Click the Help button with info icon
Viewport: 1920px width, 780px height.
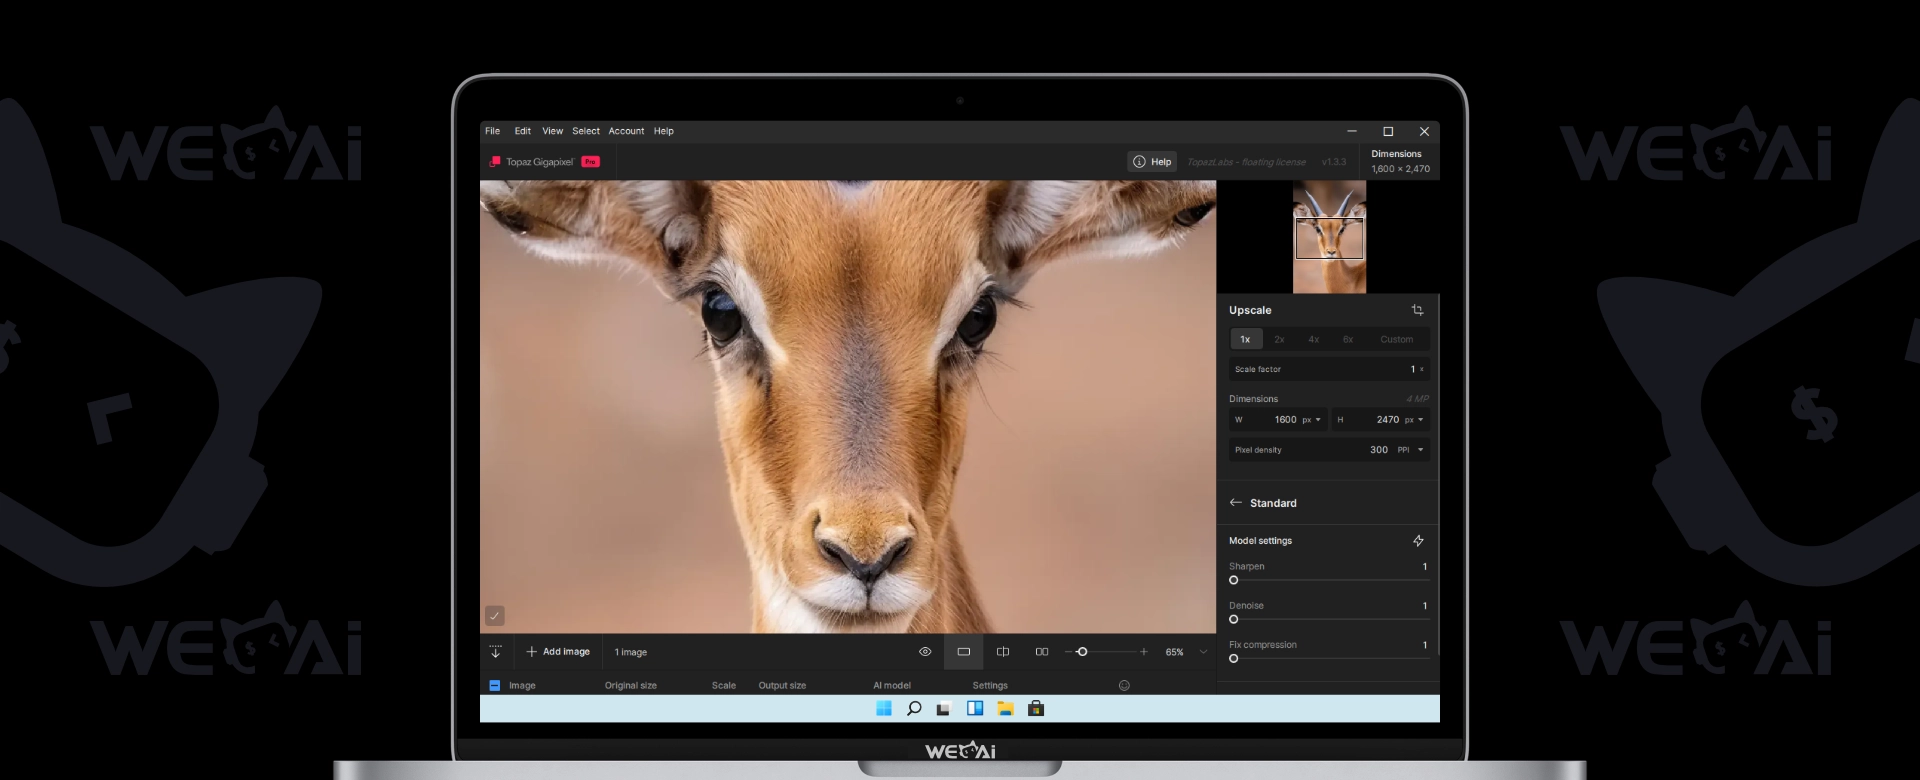[x=1152, y=162]
